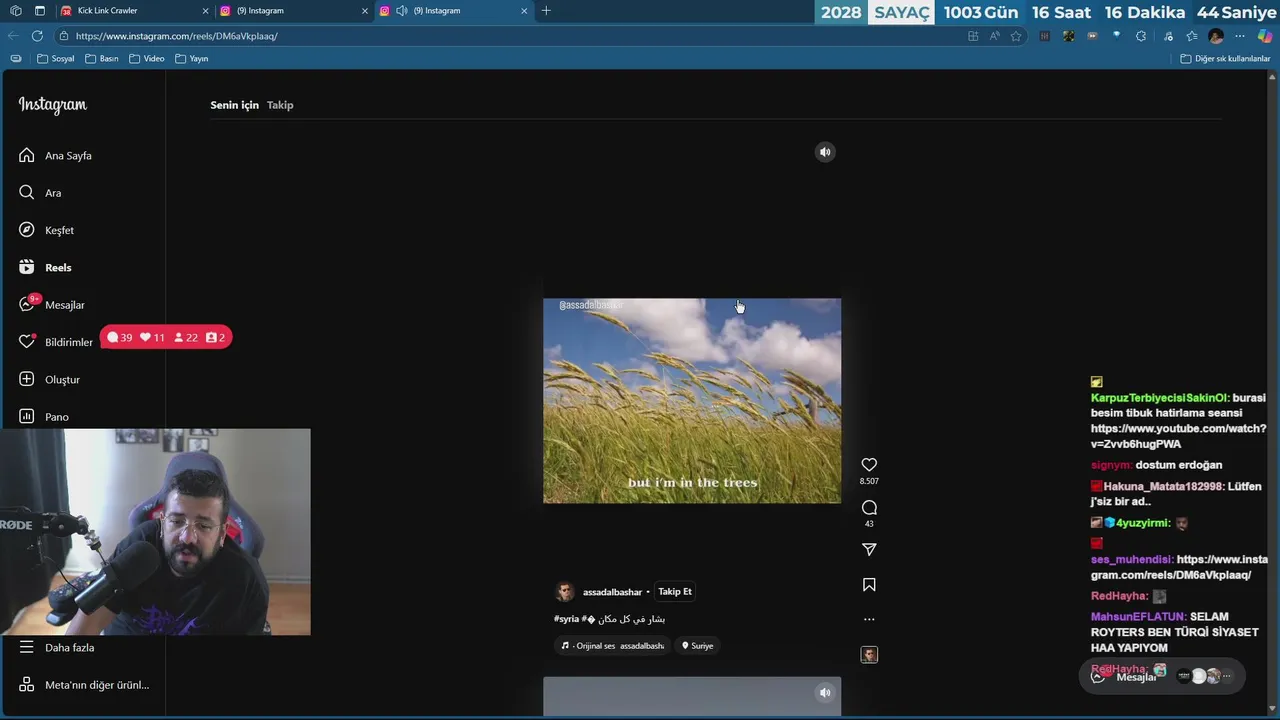The height and width of the screenshot is (720, 1280).
Task: Click the address bar URL
Action: coord(176,36)
